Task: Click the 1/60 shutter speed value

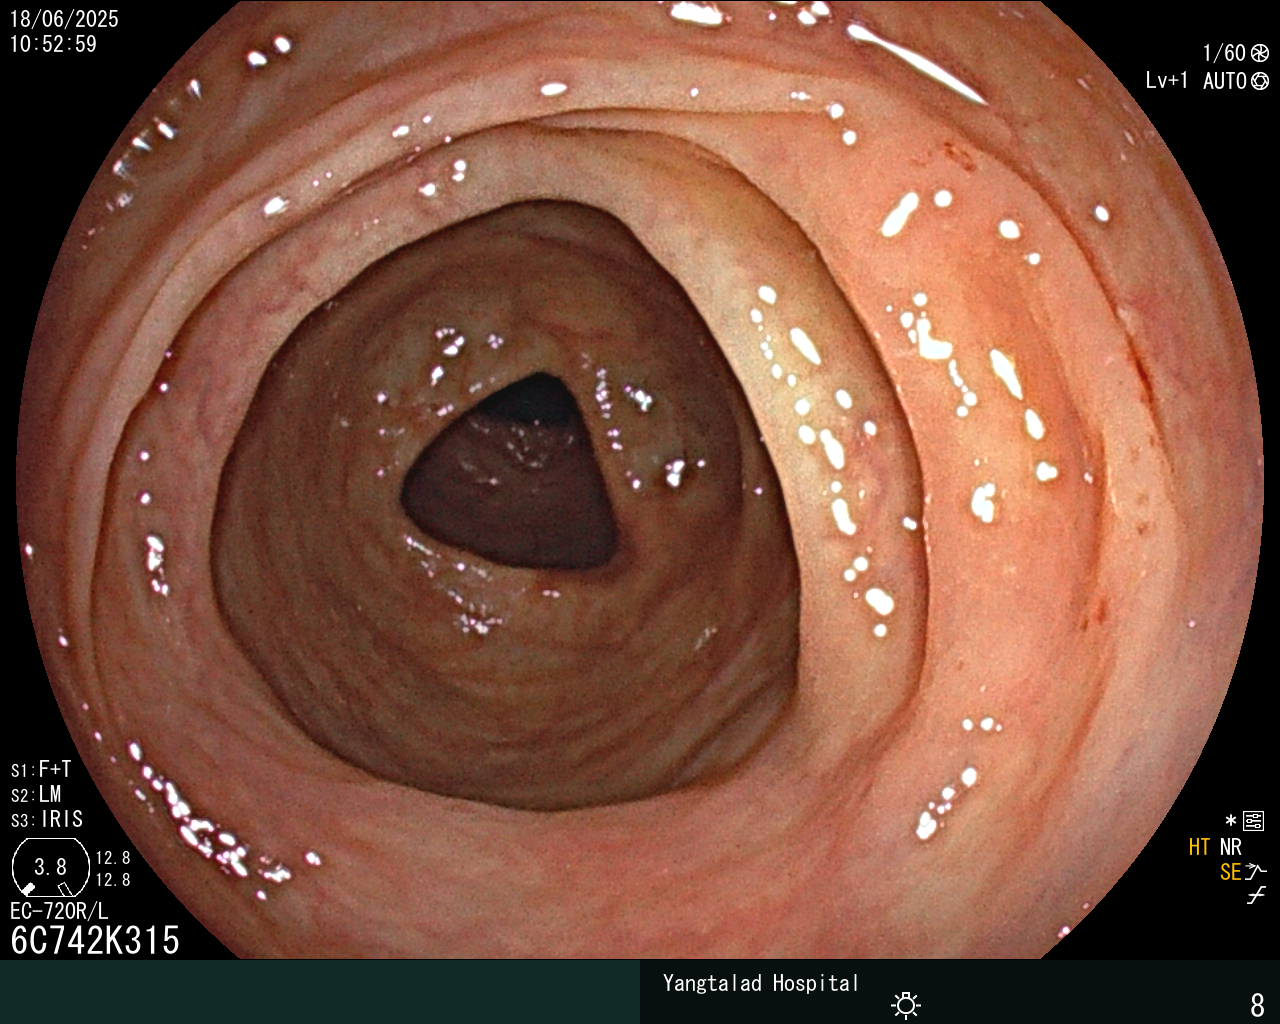Action: pos(1224,53)
